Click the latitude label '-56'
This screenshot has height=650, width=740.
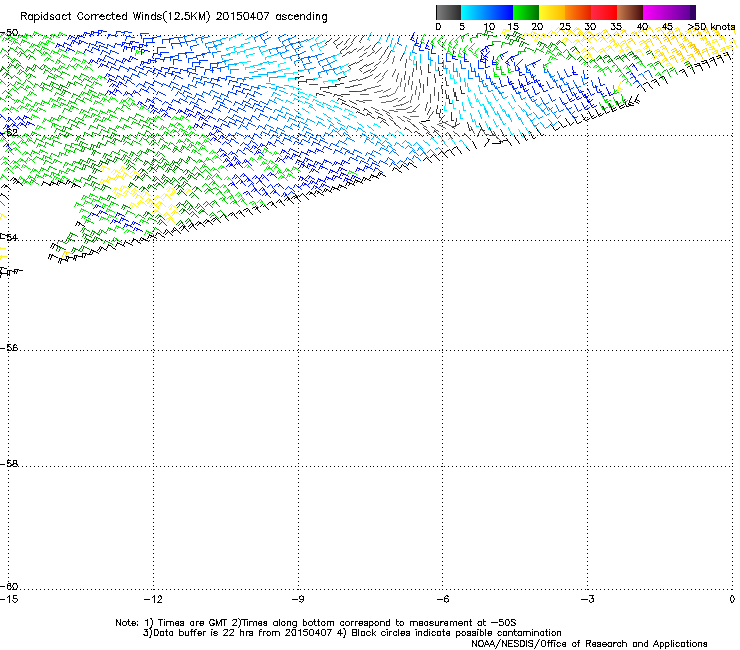(x=9, y=348)
